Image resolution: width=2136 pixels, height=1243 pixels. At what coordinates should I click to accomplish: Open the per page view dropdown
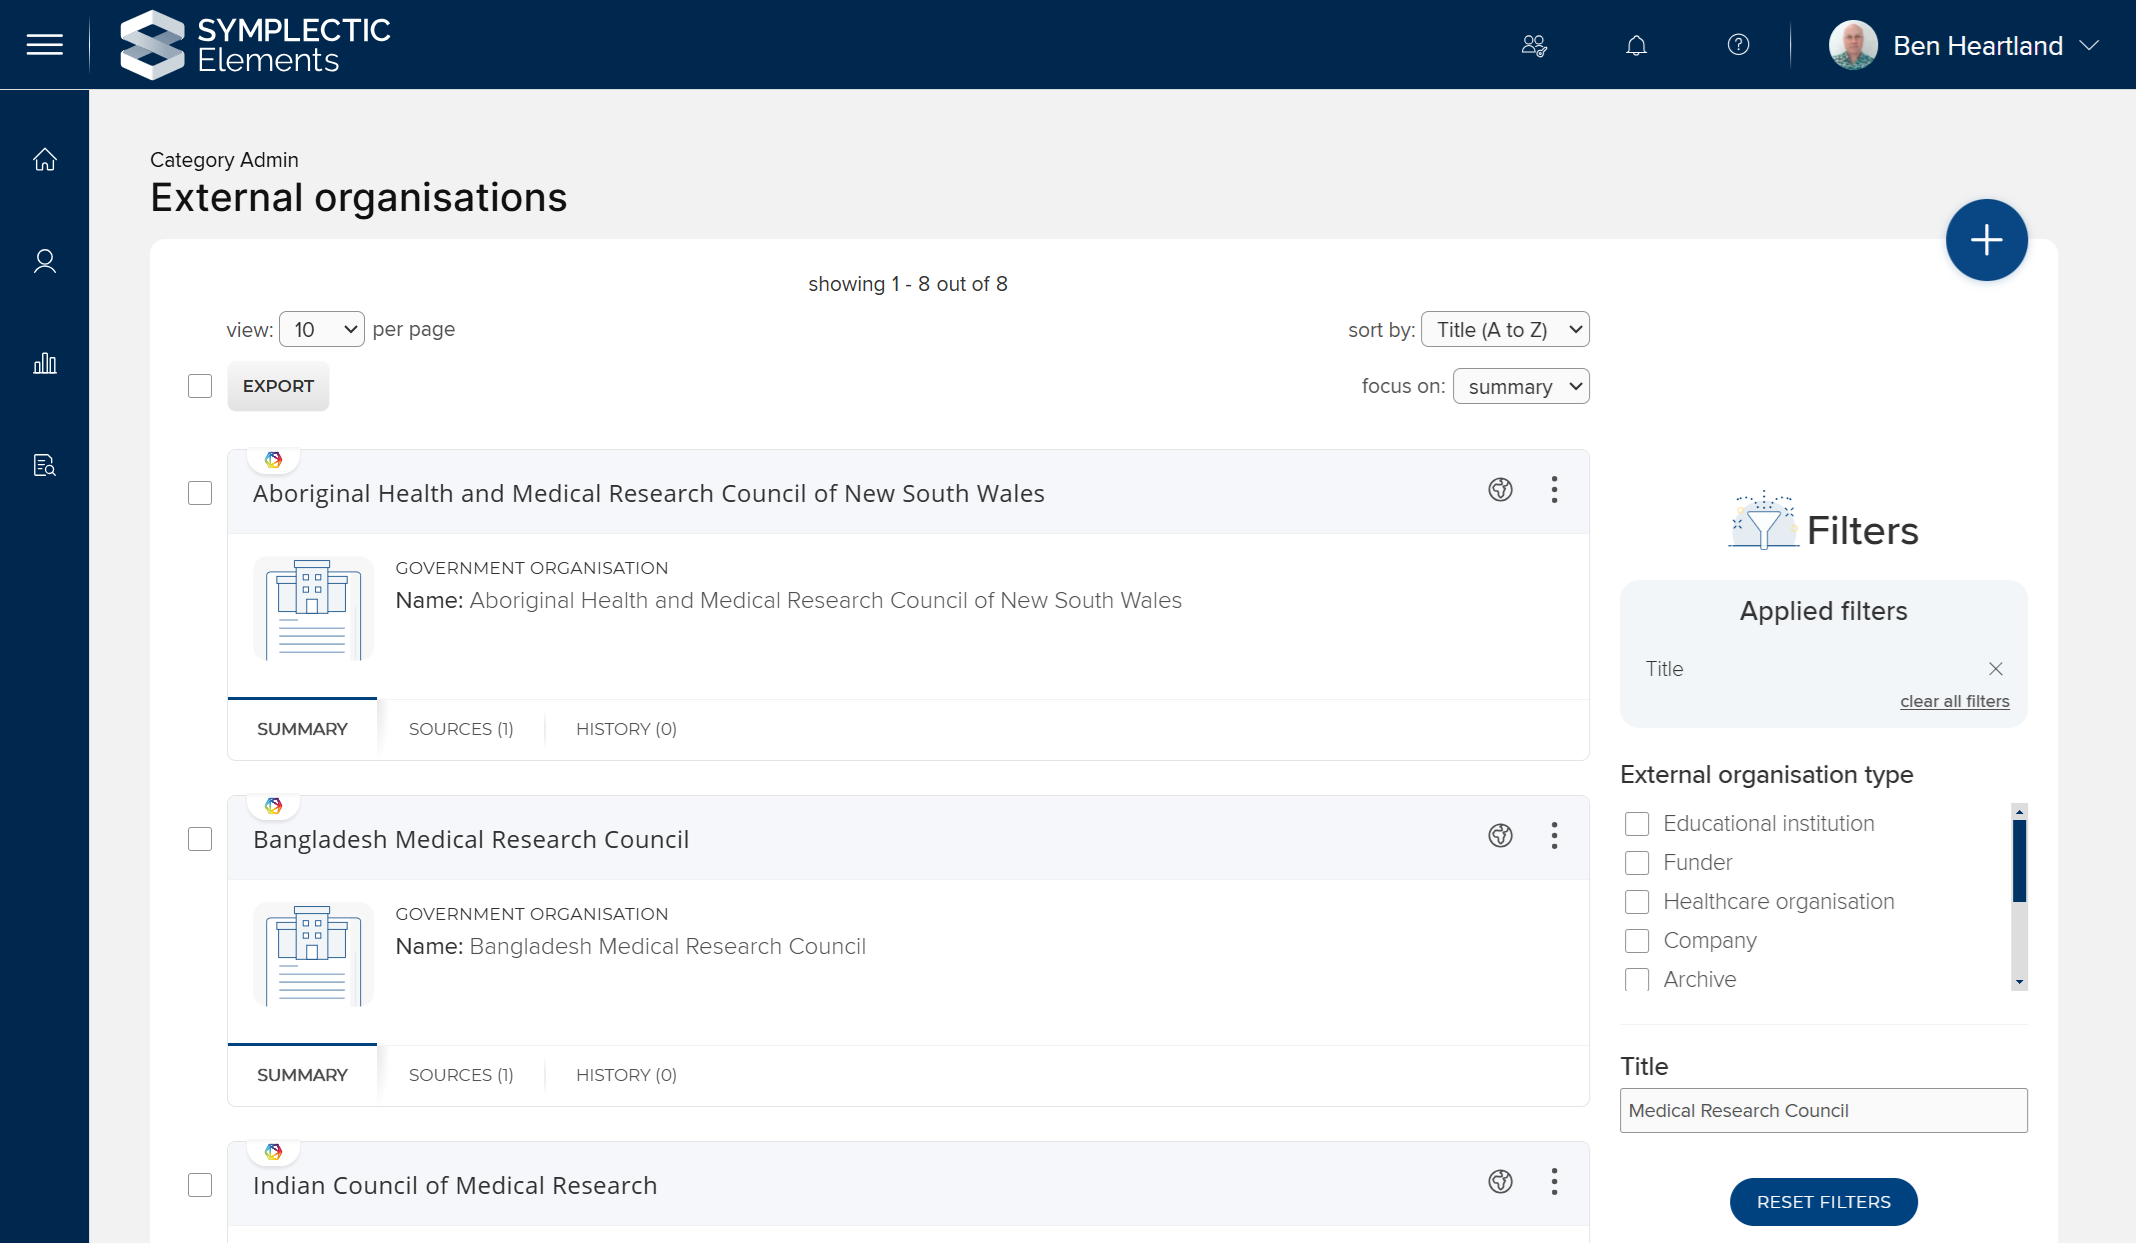coord(322,329)
